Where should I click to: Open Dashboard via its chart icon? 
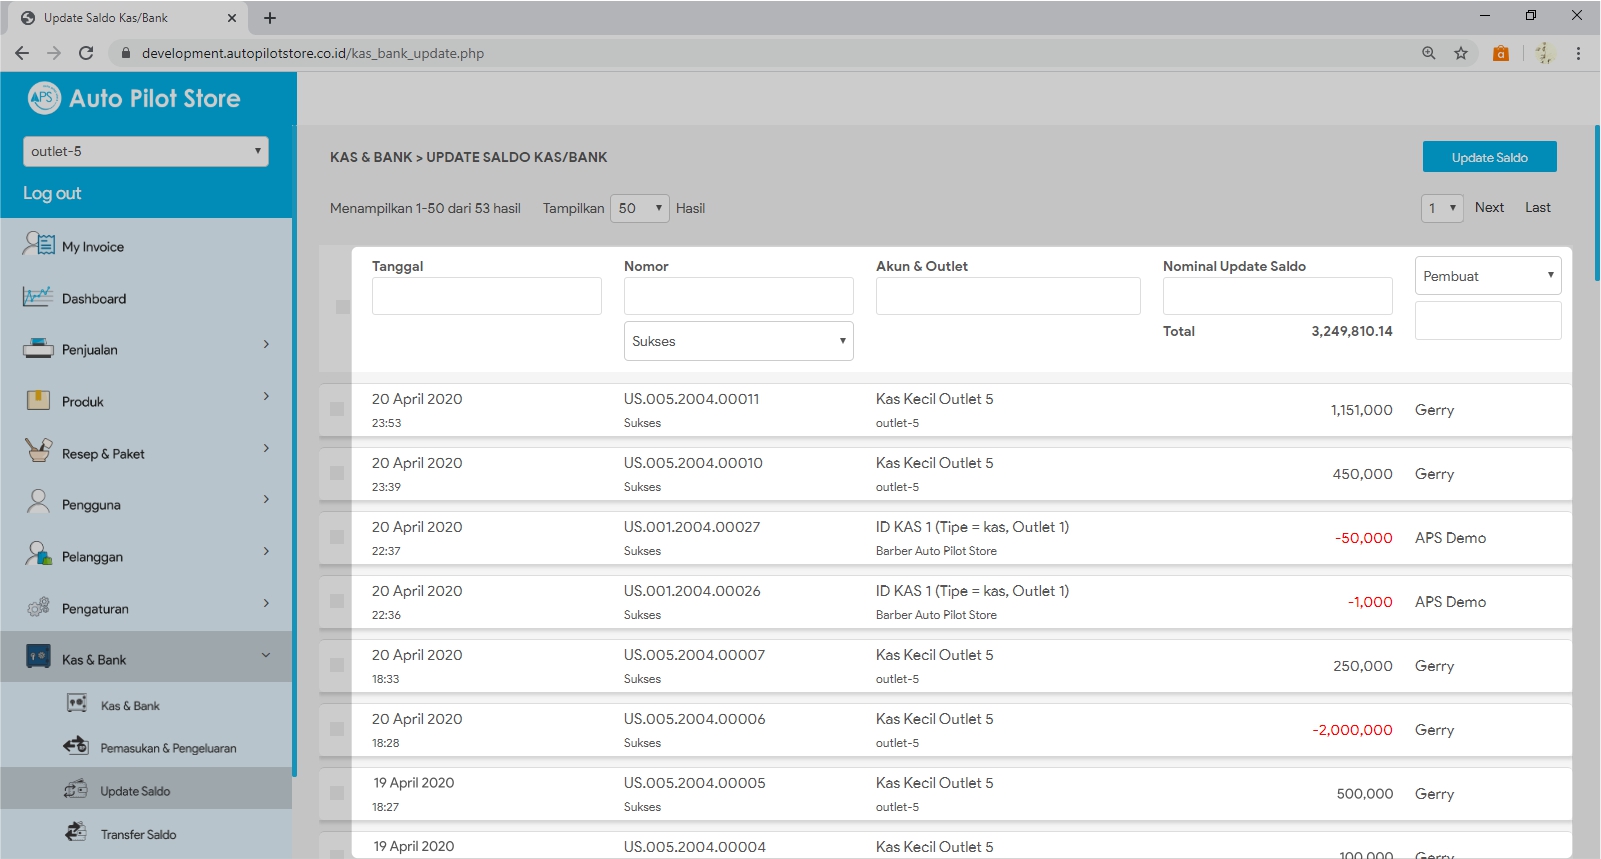38,297
